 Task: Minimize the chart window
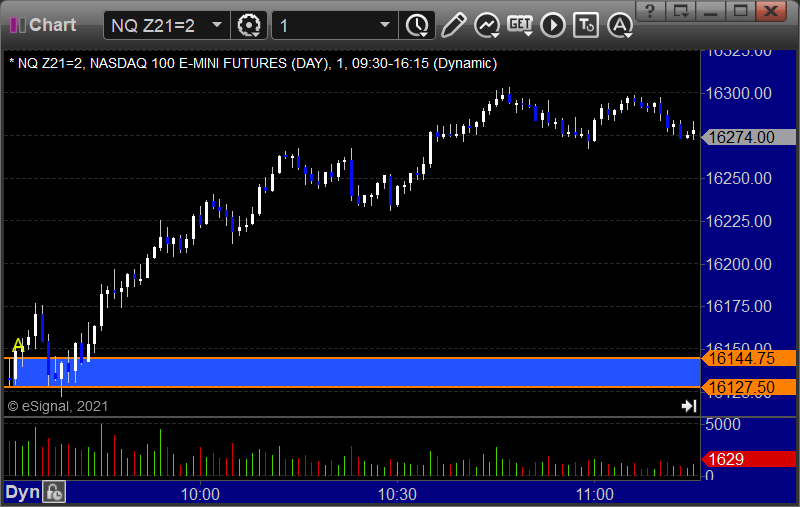click(711, 11)
